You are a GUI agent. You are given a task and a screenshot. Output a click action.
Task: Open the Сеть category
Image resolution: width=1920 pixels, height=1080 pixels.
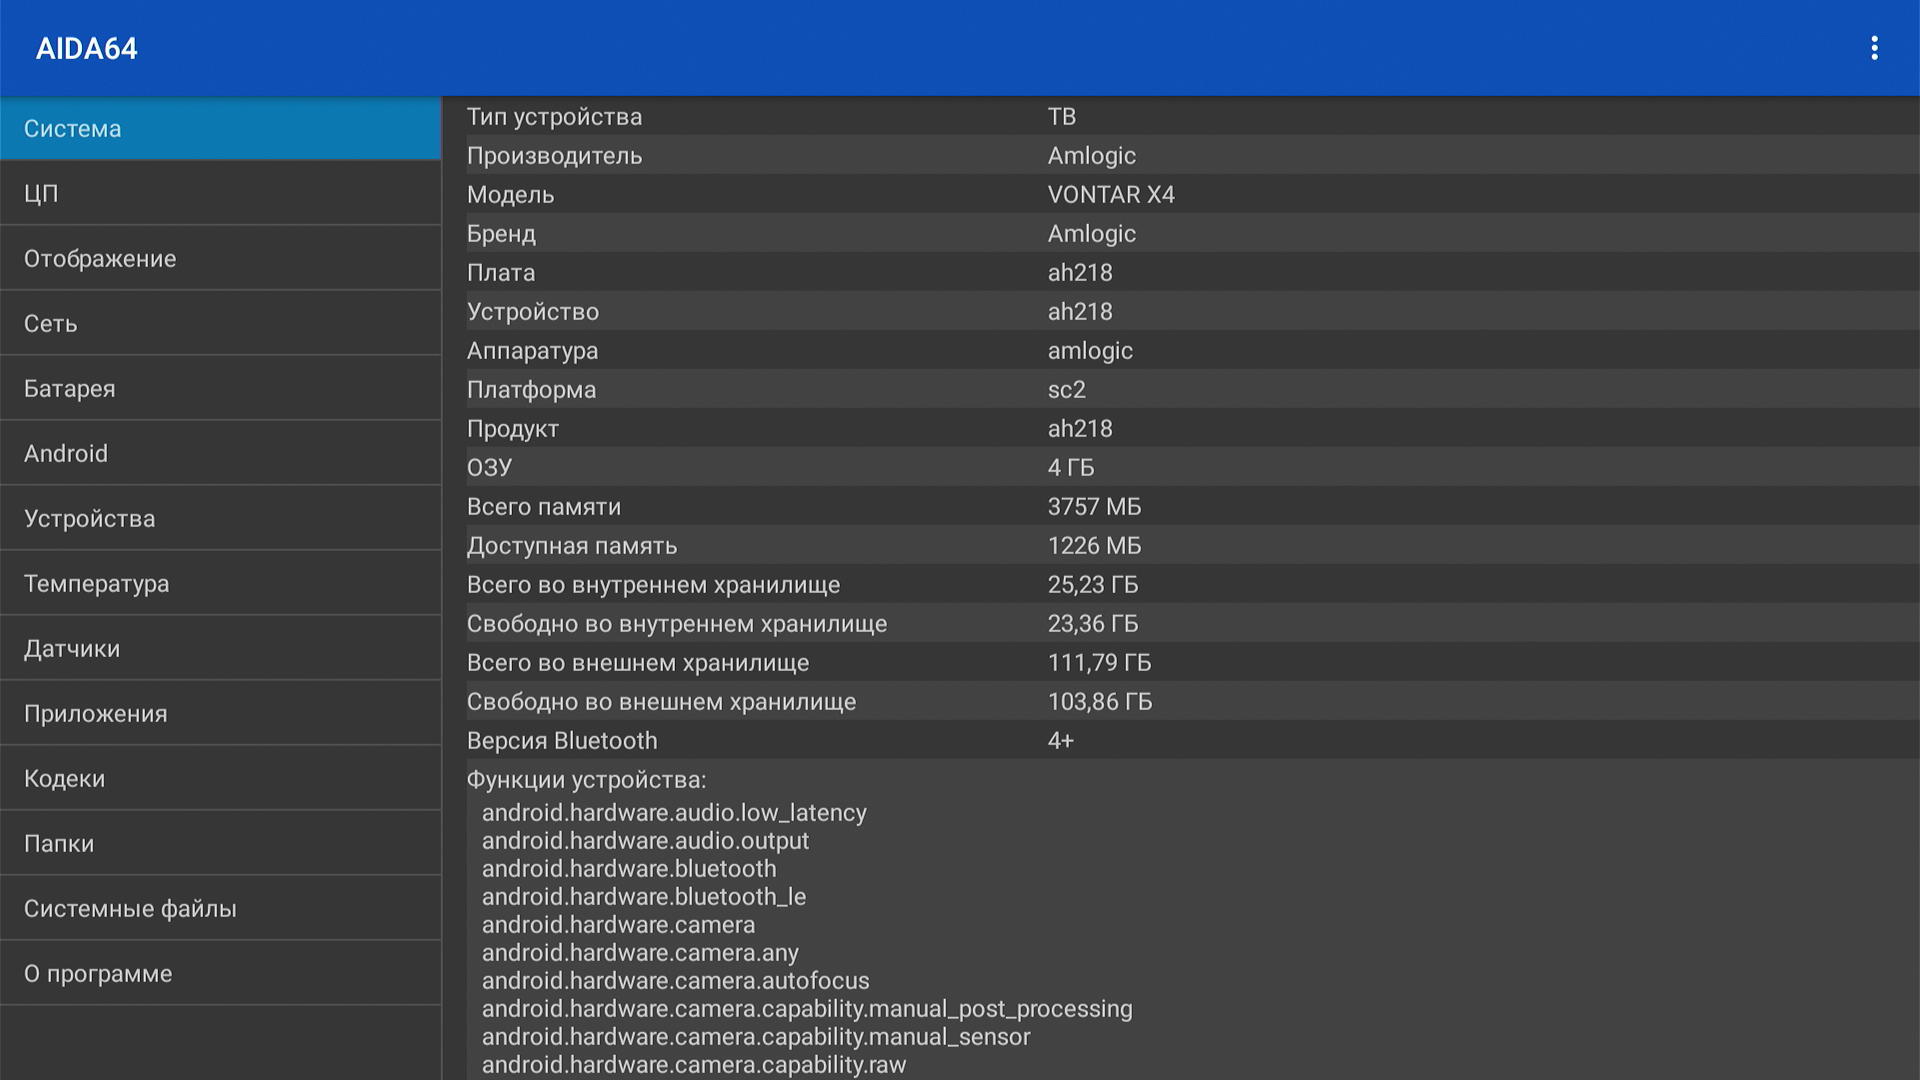220,324
